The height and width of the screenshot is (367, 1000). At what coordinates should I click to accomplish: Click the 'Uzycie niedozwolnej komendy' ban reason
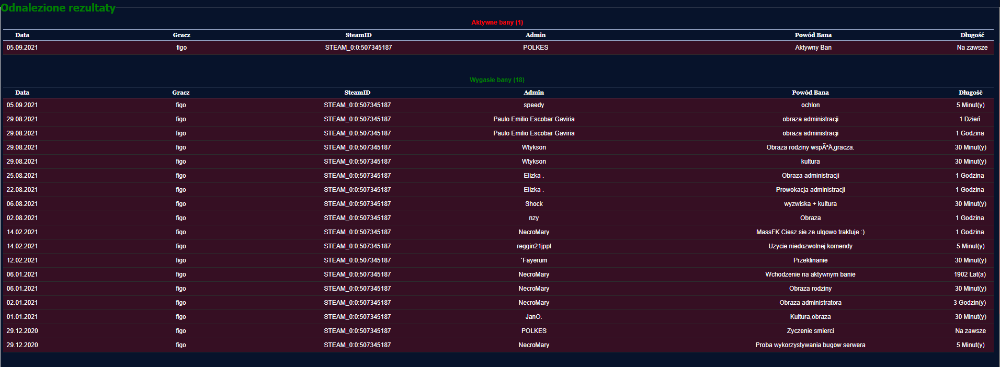pos(810,246)
